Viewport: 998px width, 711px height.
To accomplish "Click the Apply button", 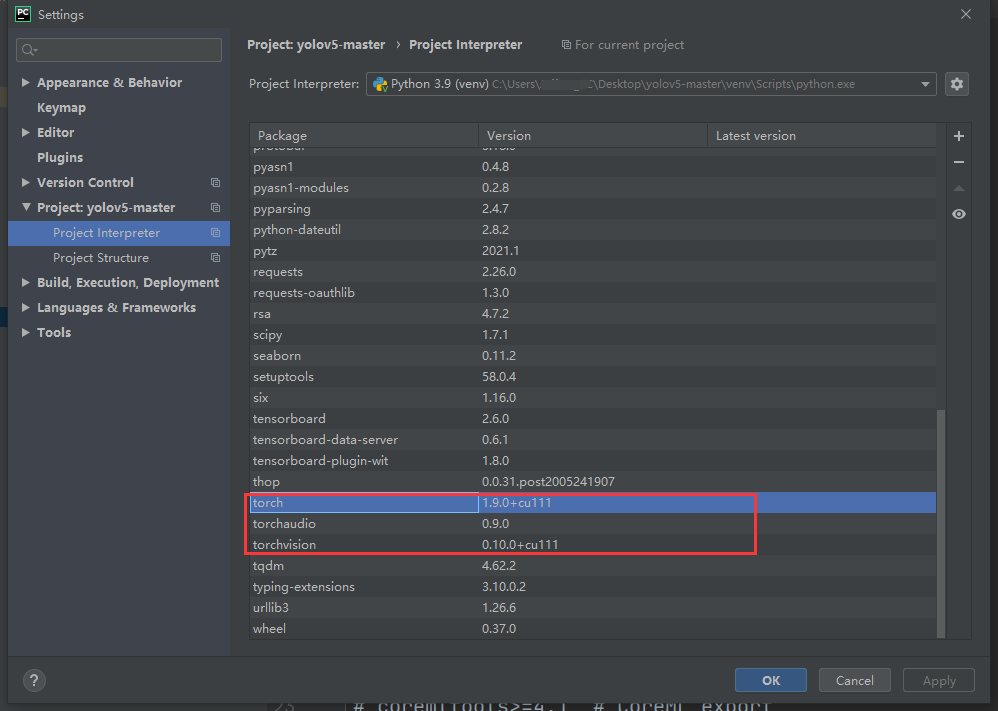I will pyautogui.click(x=939, y=680).
